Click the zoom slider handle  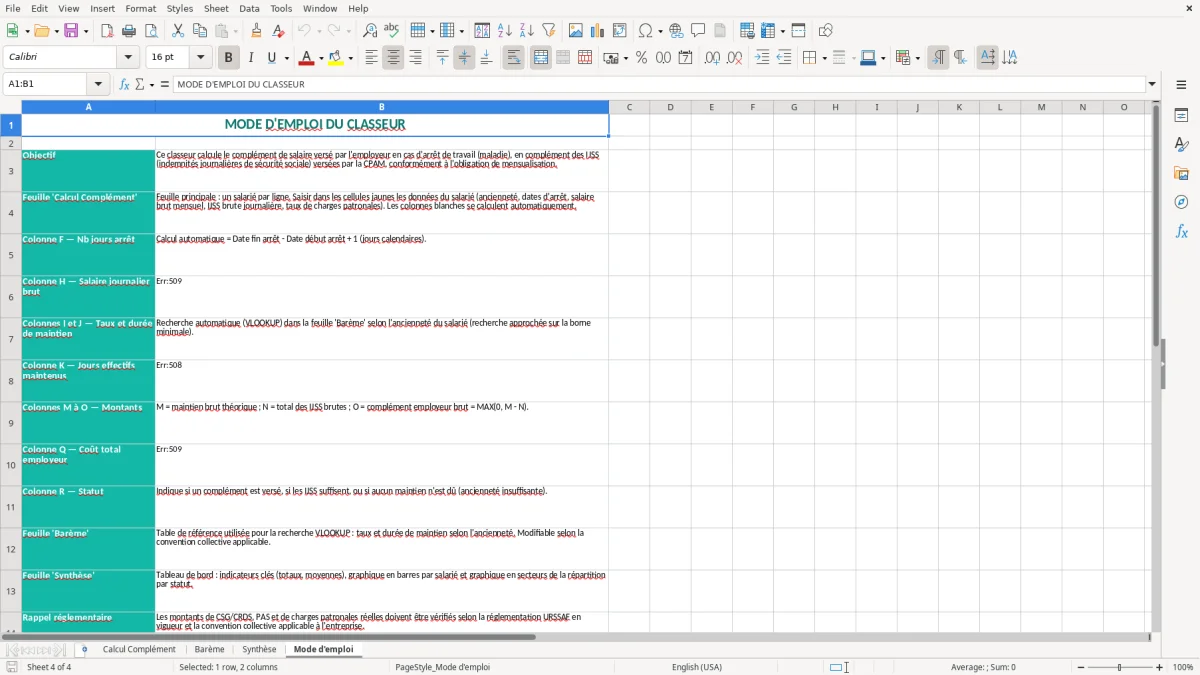pyautogui.click(x=1119, y=667)
